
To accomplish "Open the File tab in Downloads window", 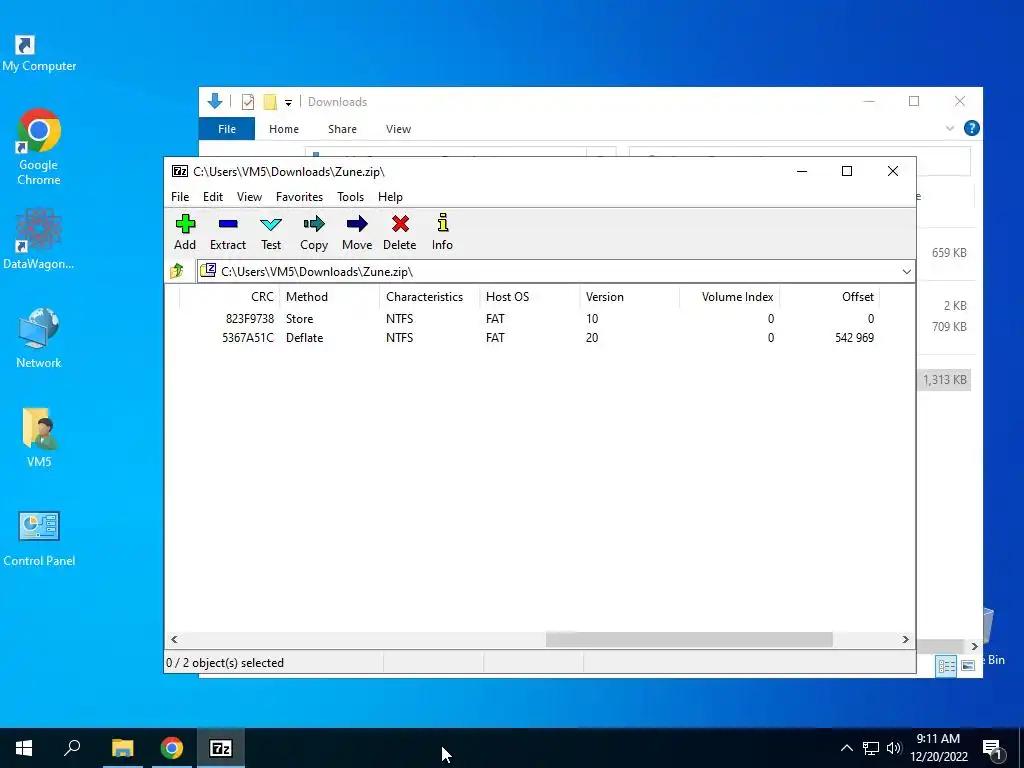I will pyautogui.click(x=227, y=129).
